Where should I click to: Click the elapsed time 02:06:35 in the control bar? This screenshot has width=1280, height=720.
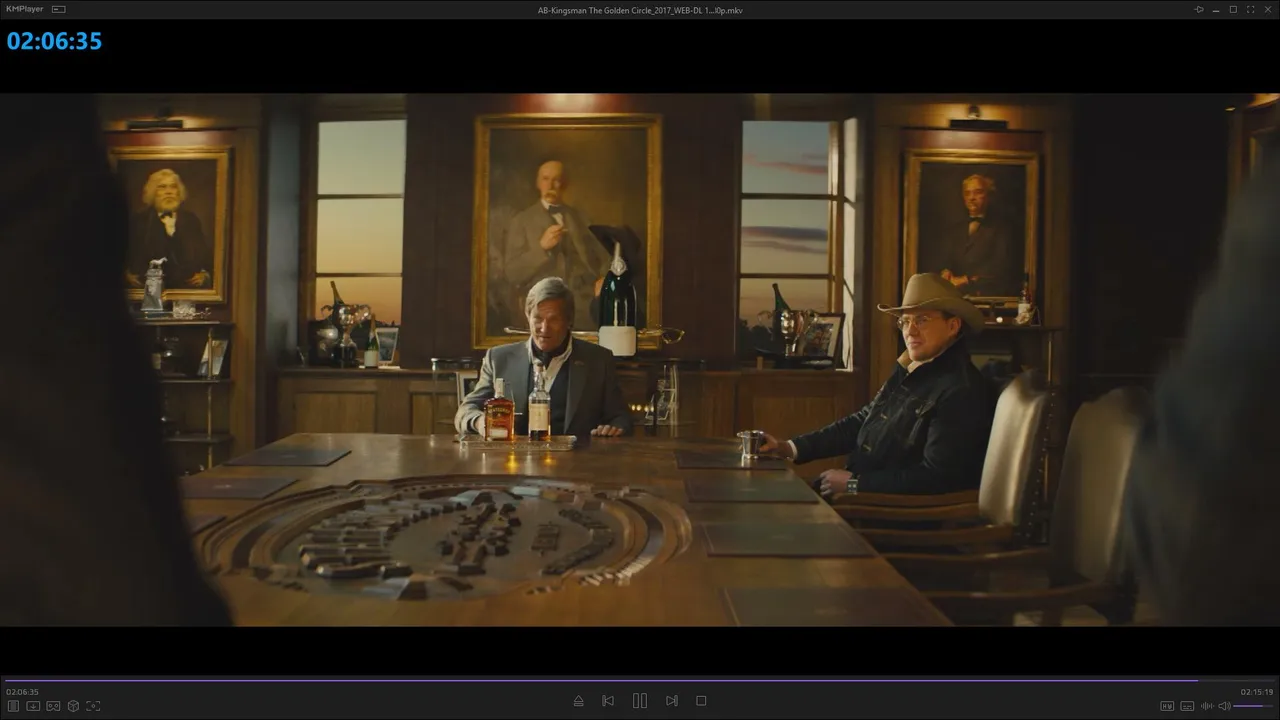22,692
